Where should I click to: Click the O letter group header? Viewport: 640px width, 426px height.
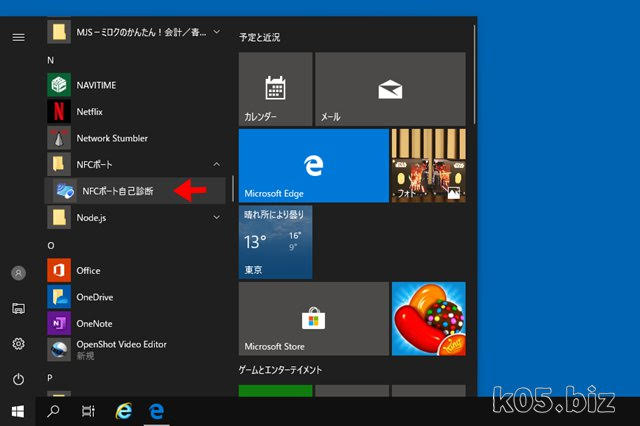pyautogui.click(x=51, y=246)
